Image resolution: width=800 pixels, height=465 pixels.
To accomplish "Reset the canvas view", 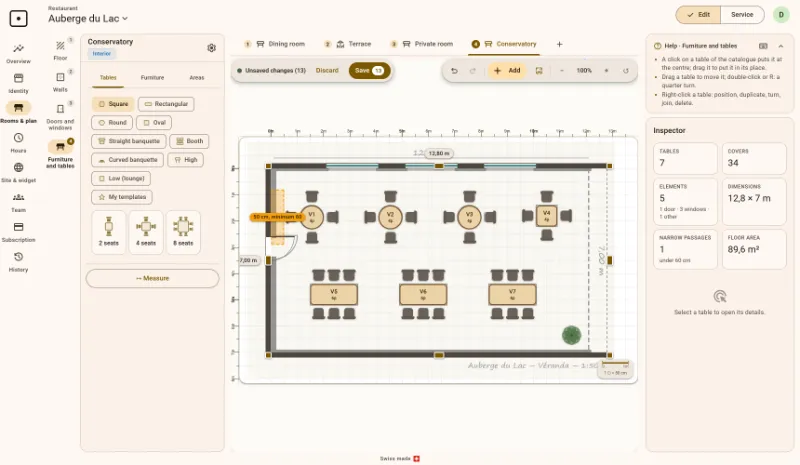I will (x=626, y=70).
